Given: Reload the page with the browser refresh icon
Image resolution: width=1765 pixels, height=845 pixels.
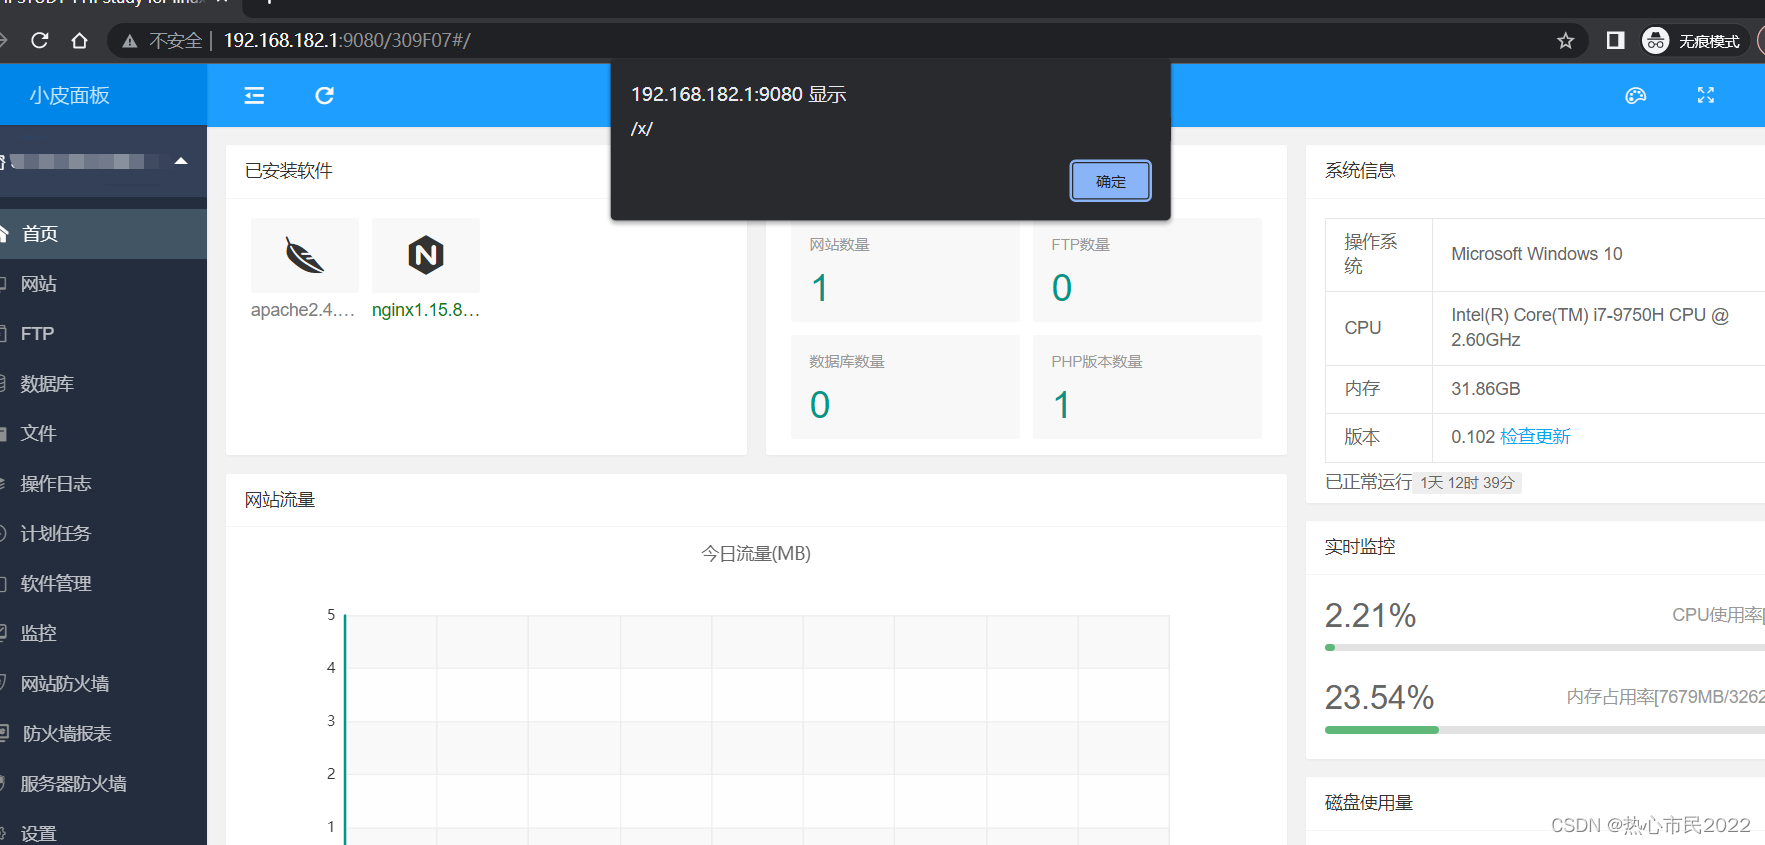Looking at the screenshot, I should [x=40, y=40].
